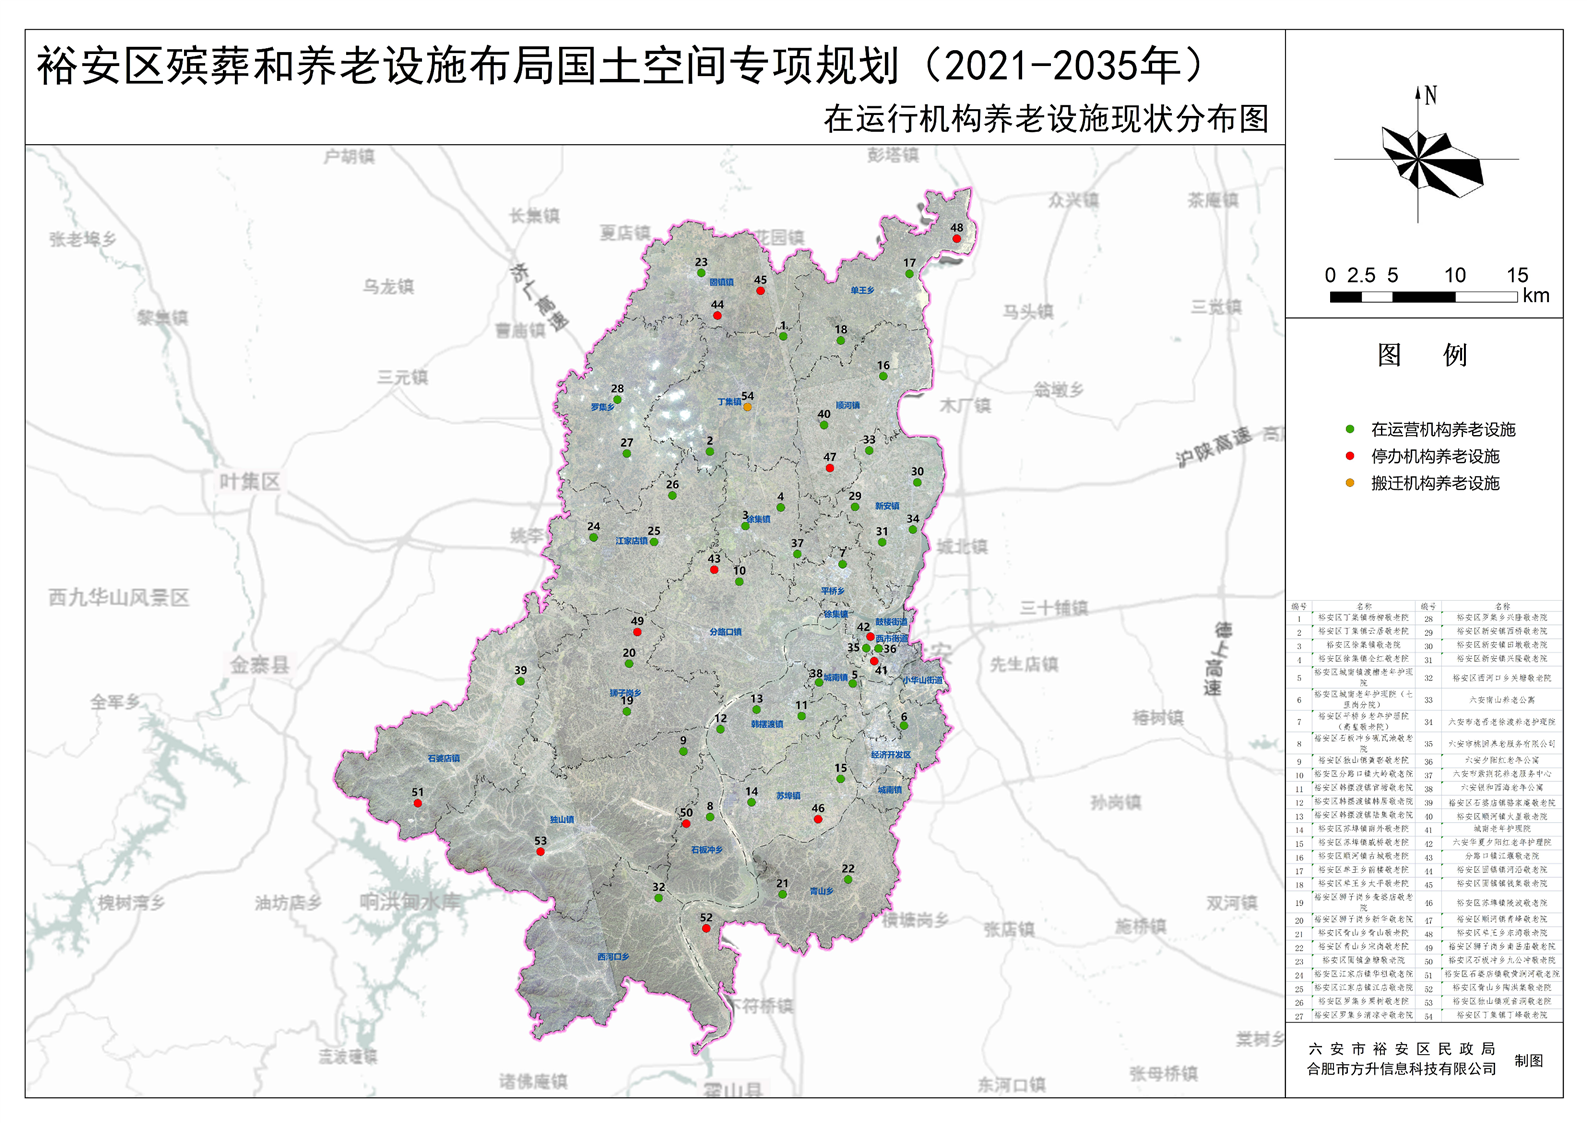Click the 金寨县 map label
Screen dimensions: 1587x1123
tap(259, 665)
